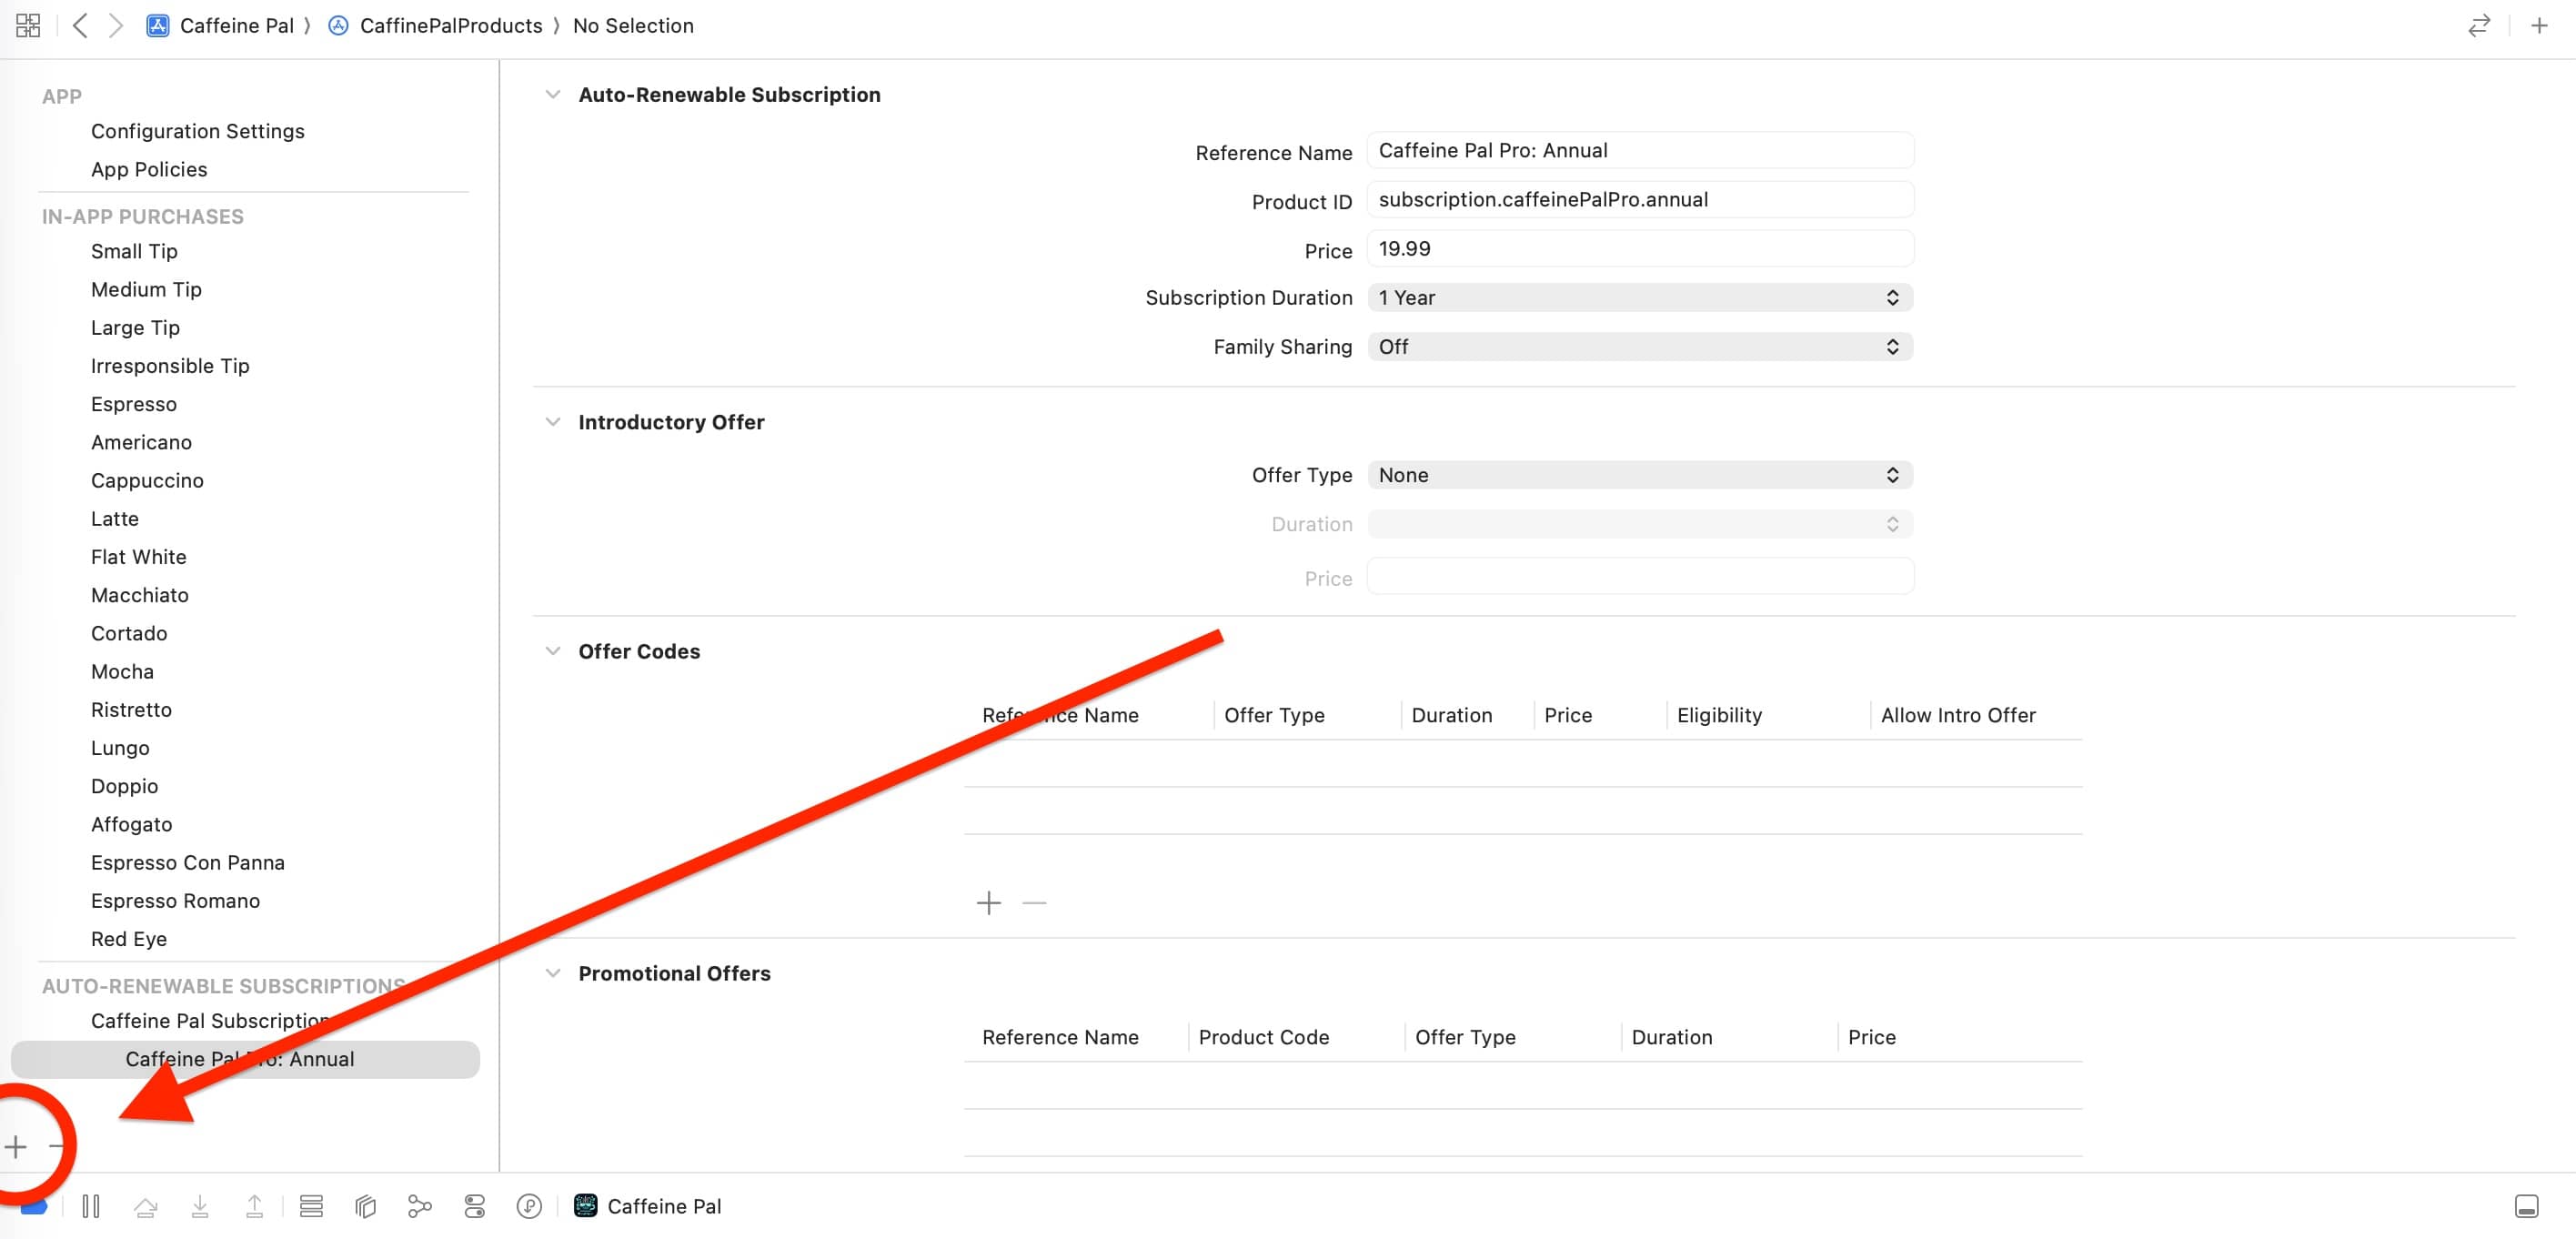
Task: Click the introductory offer Price field
Action: pos(1640,576)
